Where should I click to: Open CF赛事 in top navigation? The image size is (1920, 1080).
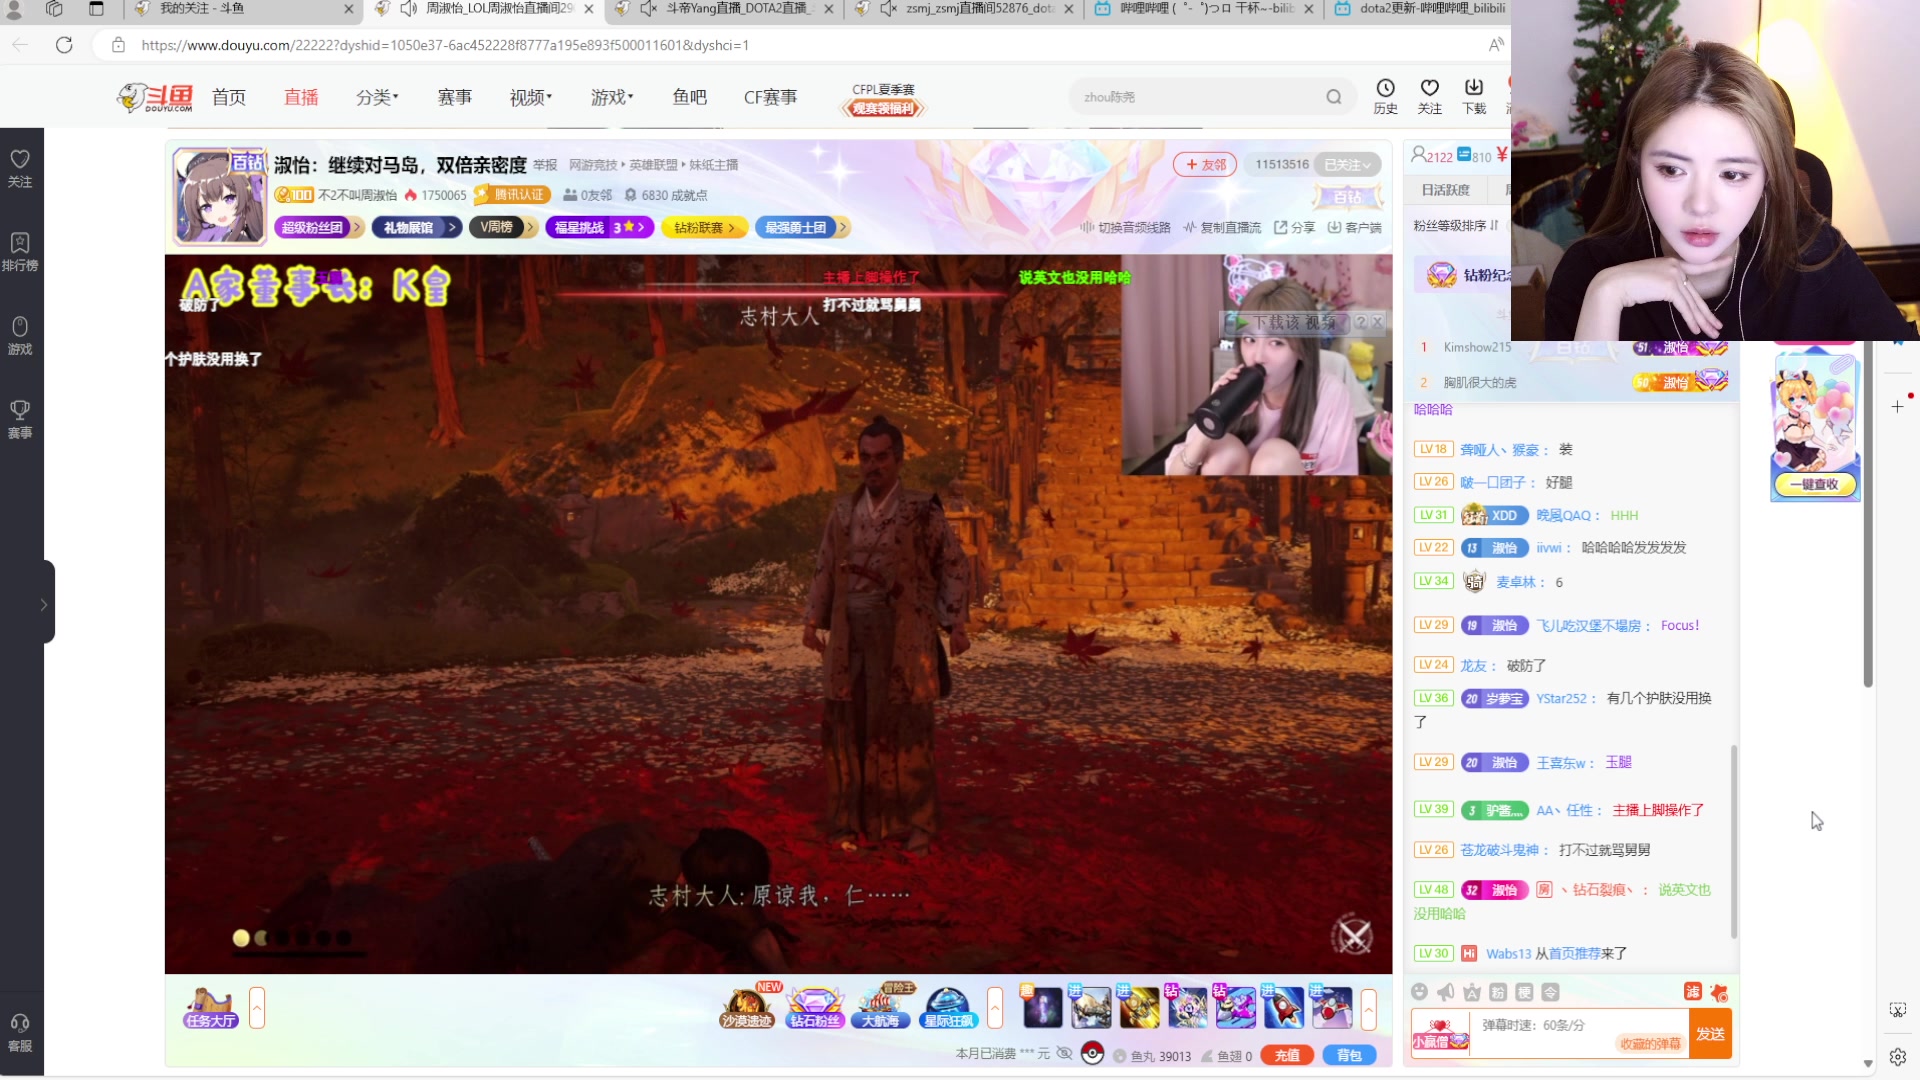(x=771, y=97)
